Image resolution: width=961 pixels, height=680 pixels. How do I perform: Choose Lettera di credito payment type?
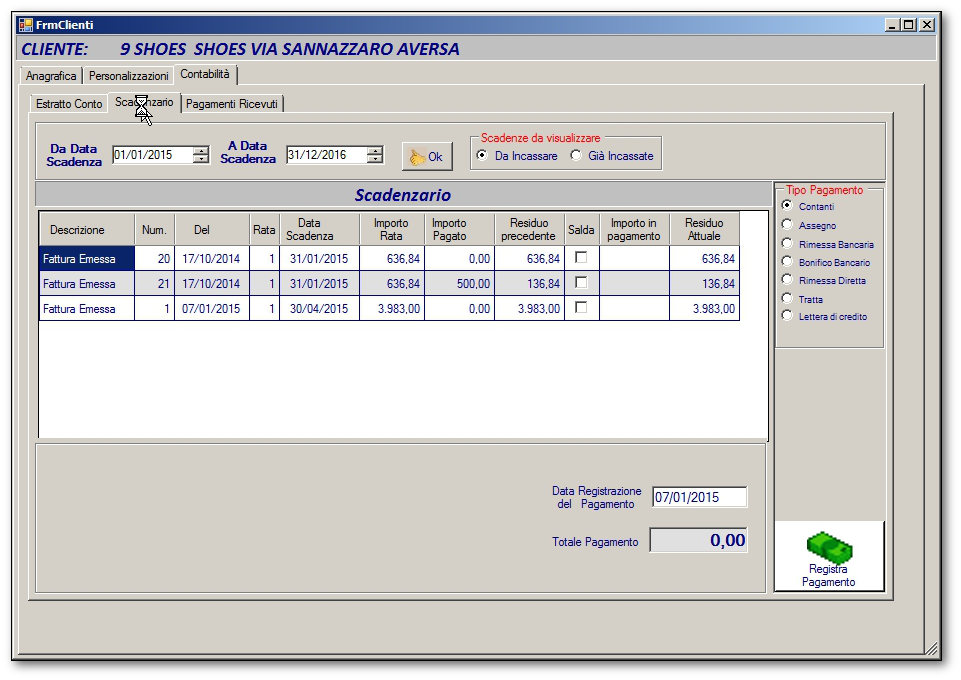[787, 316]
